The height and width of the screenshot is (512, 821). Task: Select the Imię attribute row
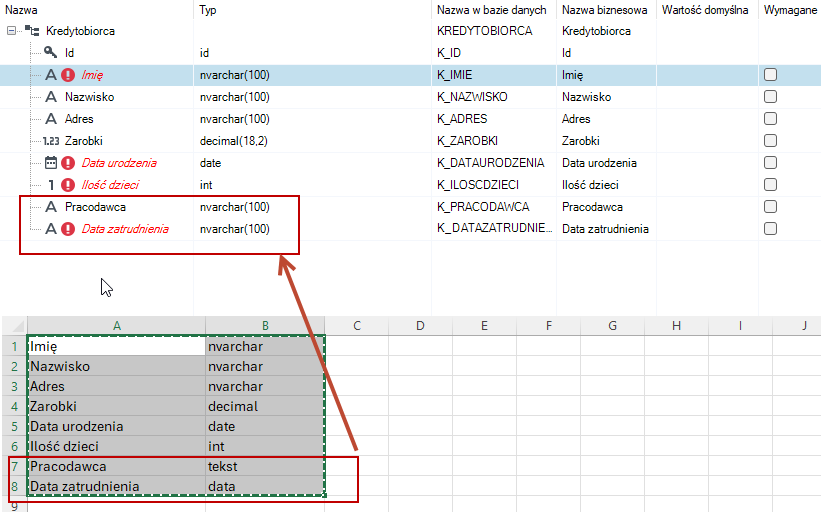tap(410, 75)
